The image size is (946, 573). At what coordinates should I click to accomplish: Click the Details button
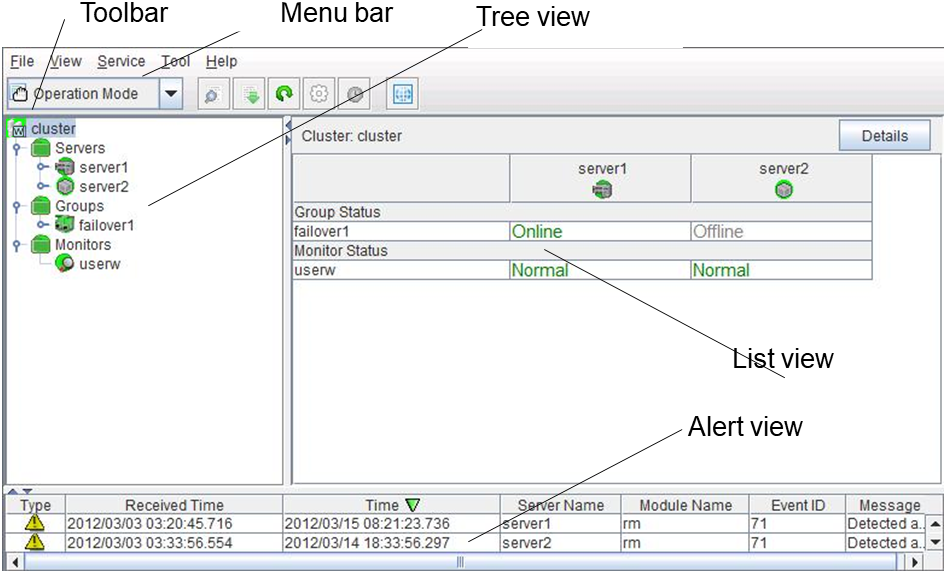click(884, 136)
